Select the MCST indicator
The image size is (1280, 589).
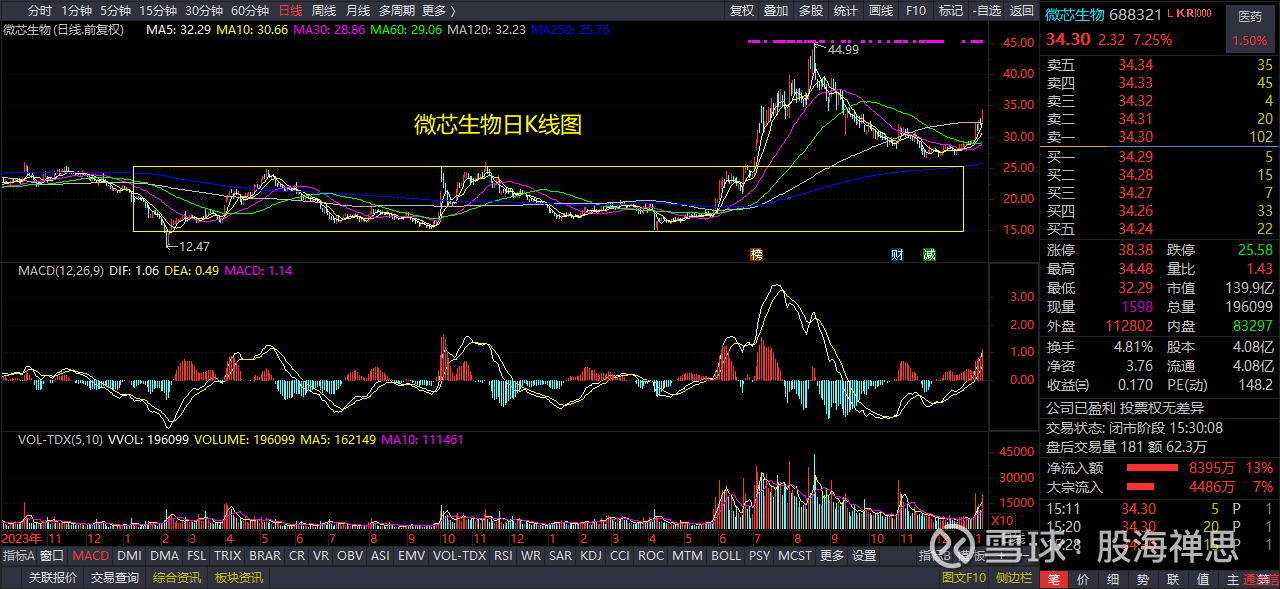point(795,556)
